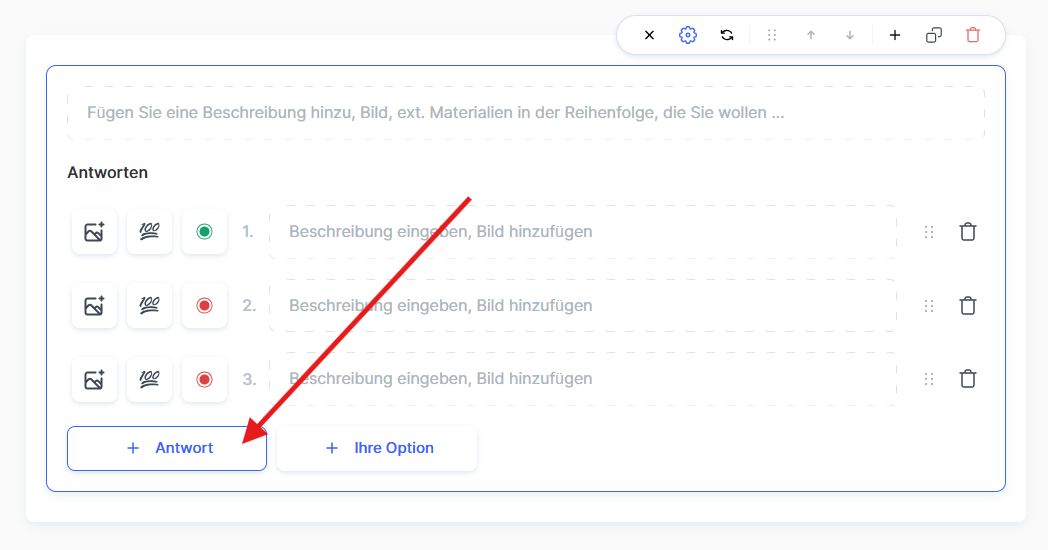Image resolution: width=1048 pixels, height=550 pixels.
Task: Mark answer 3 as correct
Action: coord(204,379)
